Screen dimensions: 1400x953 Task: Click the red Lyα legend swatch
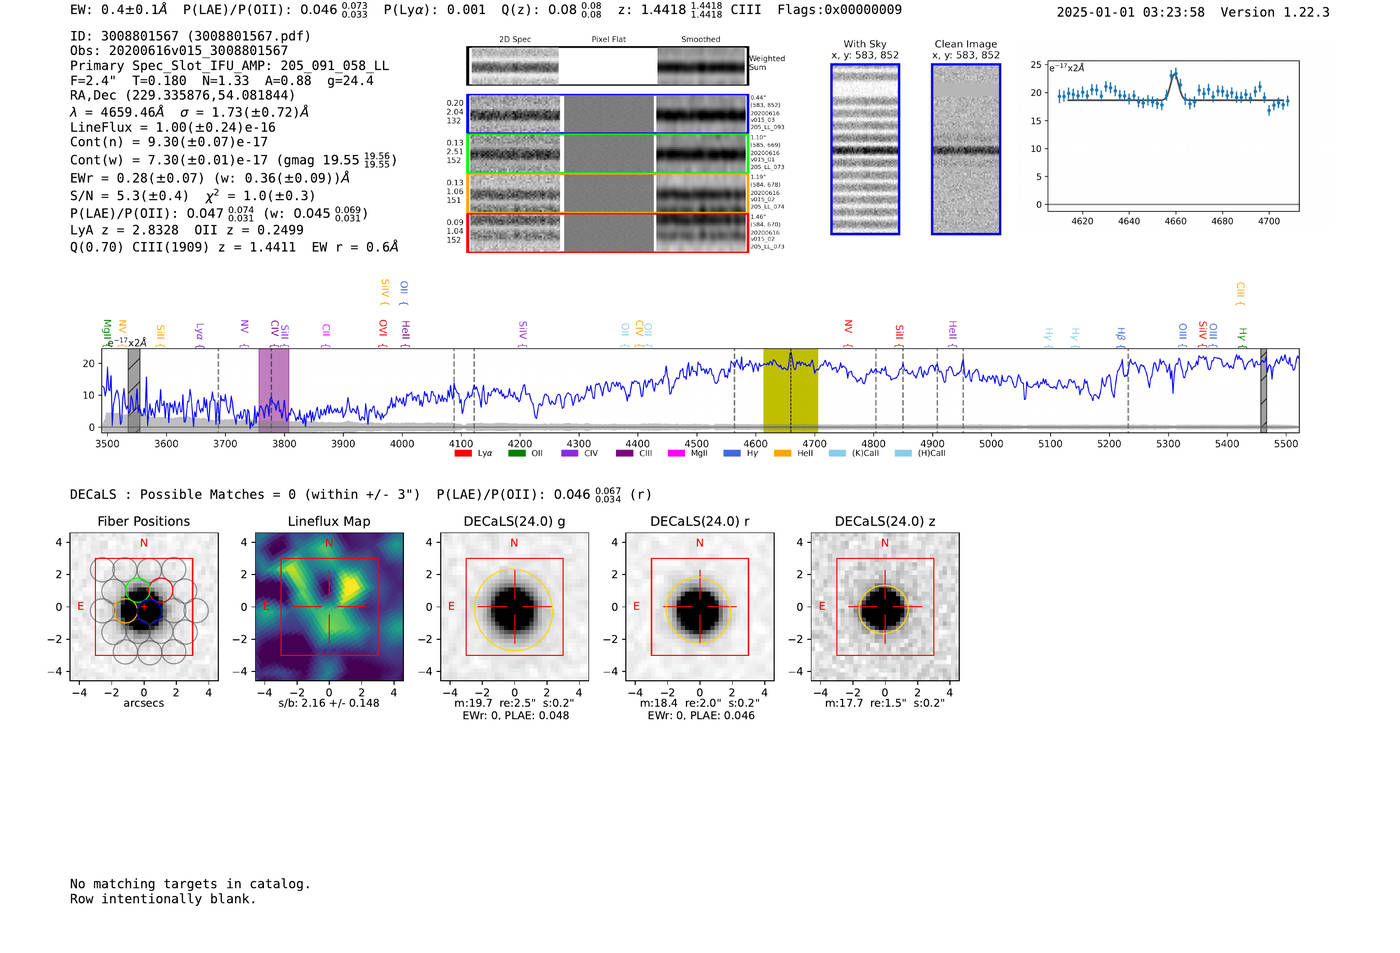pyautogui.click(x=463, y=453)
